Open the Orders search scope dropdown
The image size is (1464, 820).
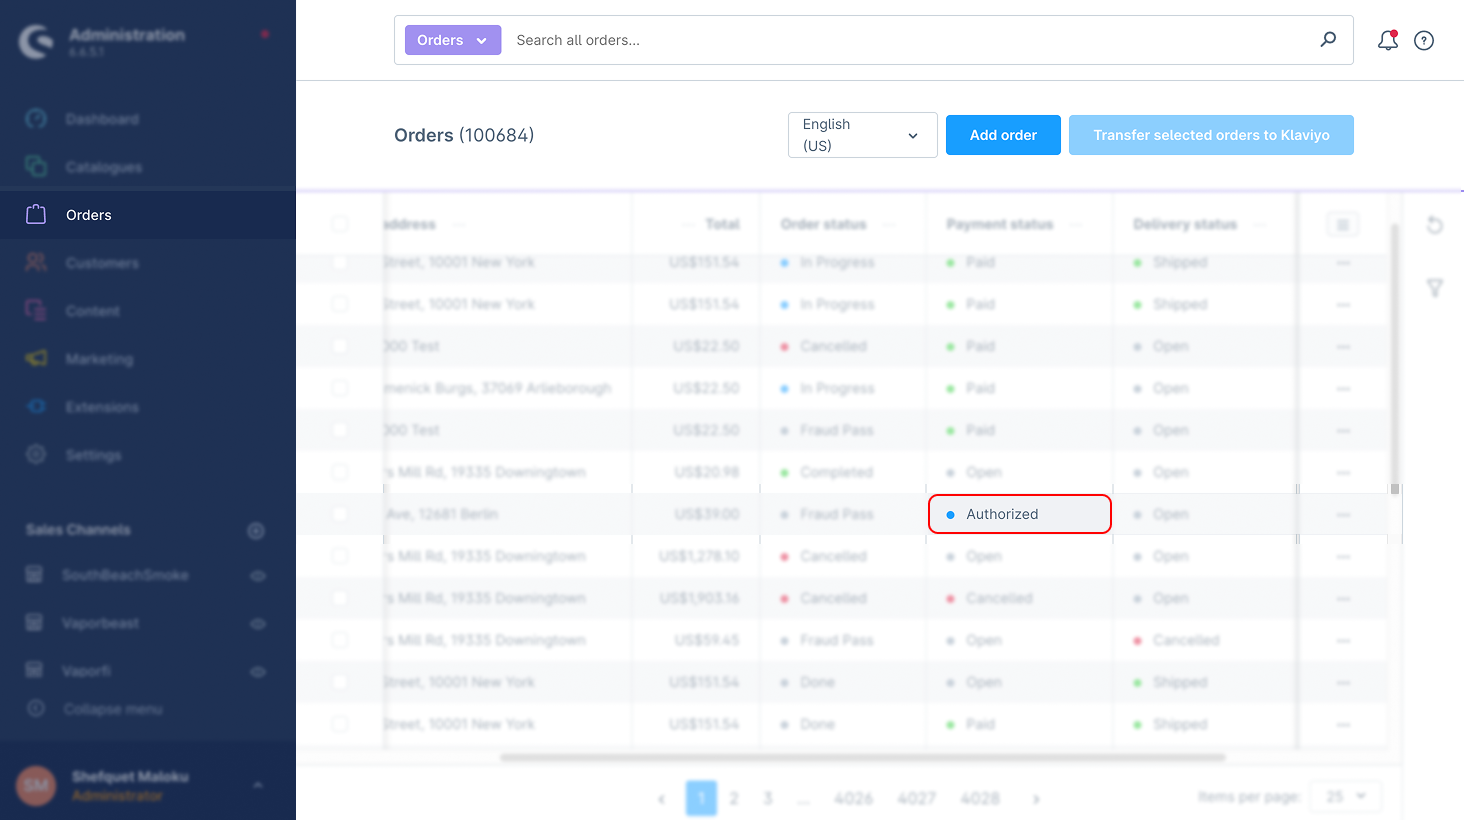point(452,40)
